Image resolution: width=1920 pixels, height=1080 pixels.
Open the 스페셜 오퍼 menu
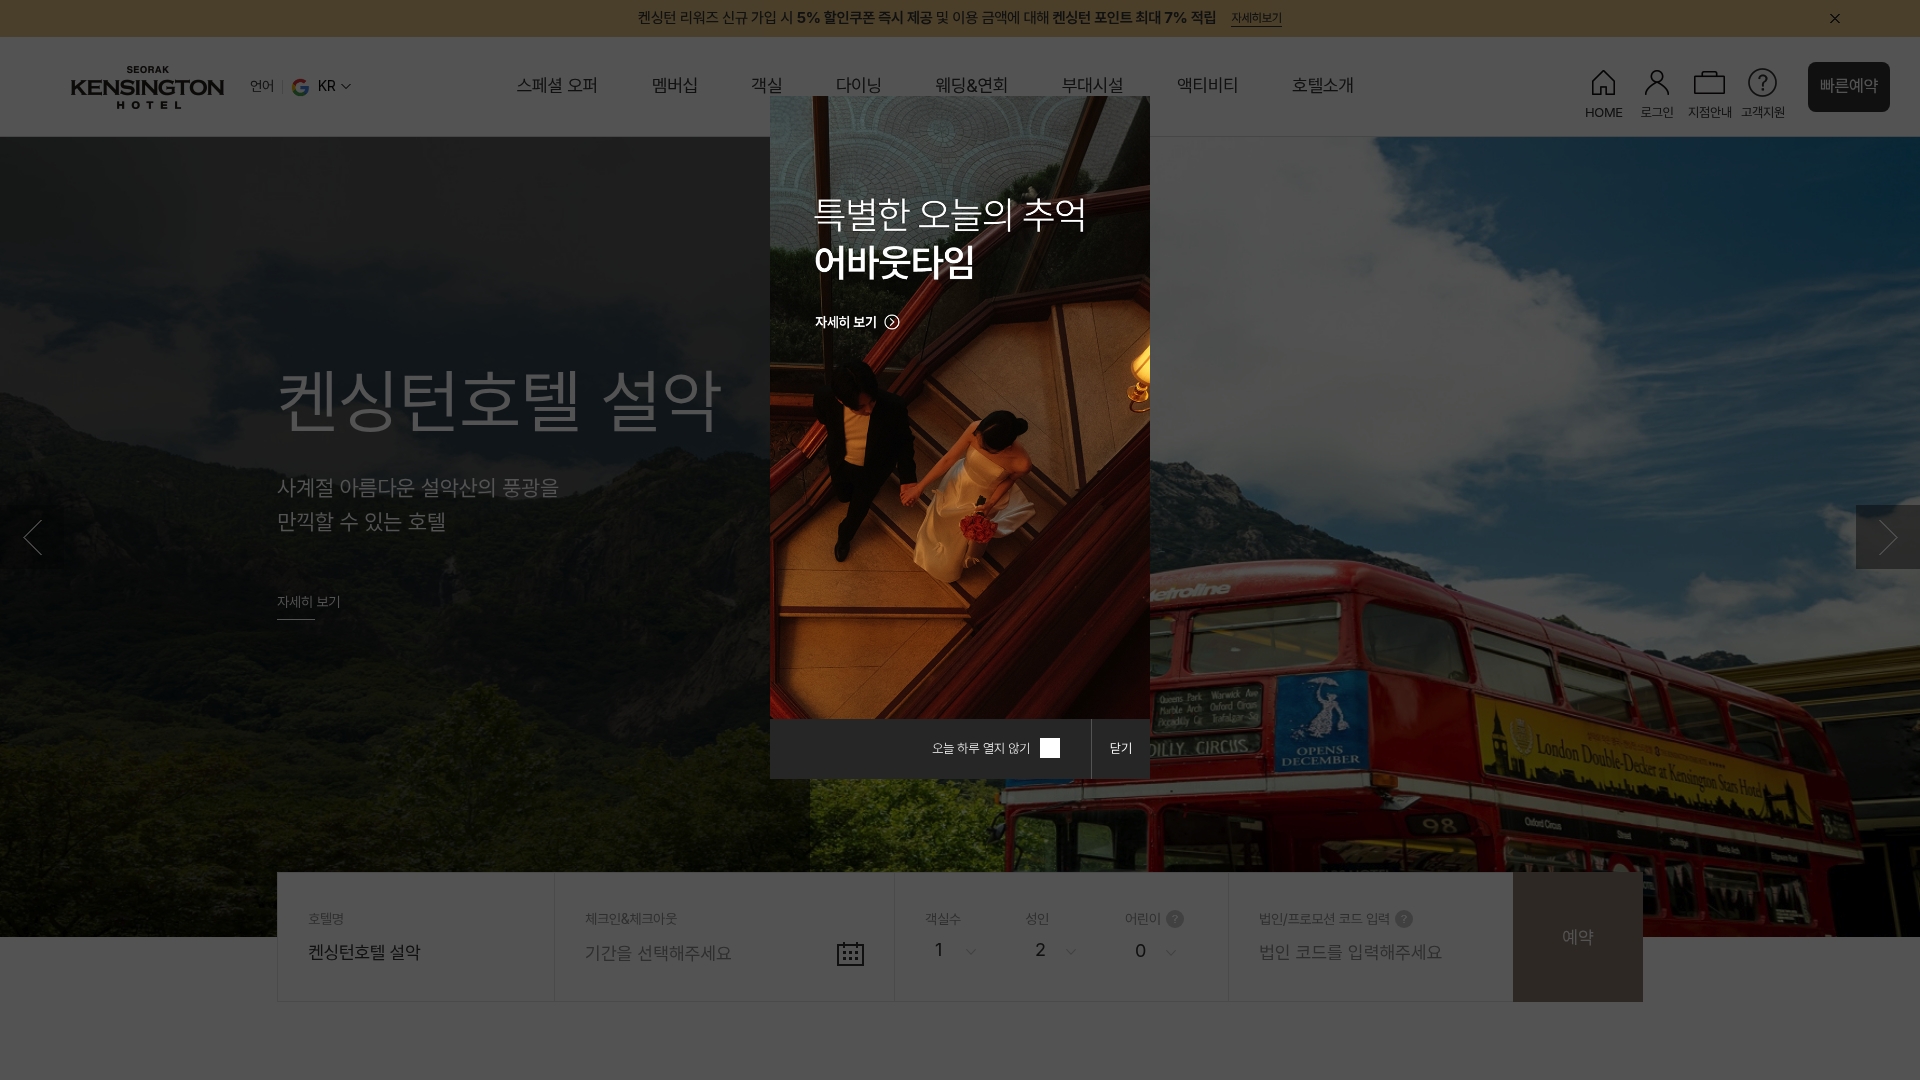click(557, 86)
